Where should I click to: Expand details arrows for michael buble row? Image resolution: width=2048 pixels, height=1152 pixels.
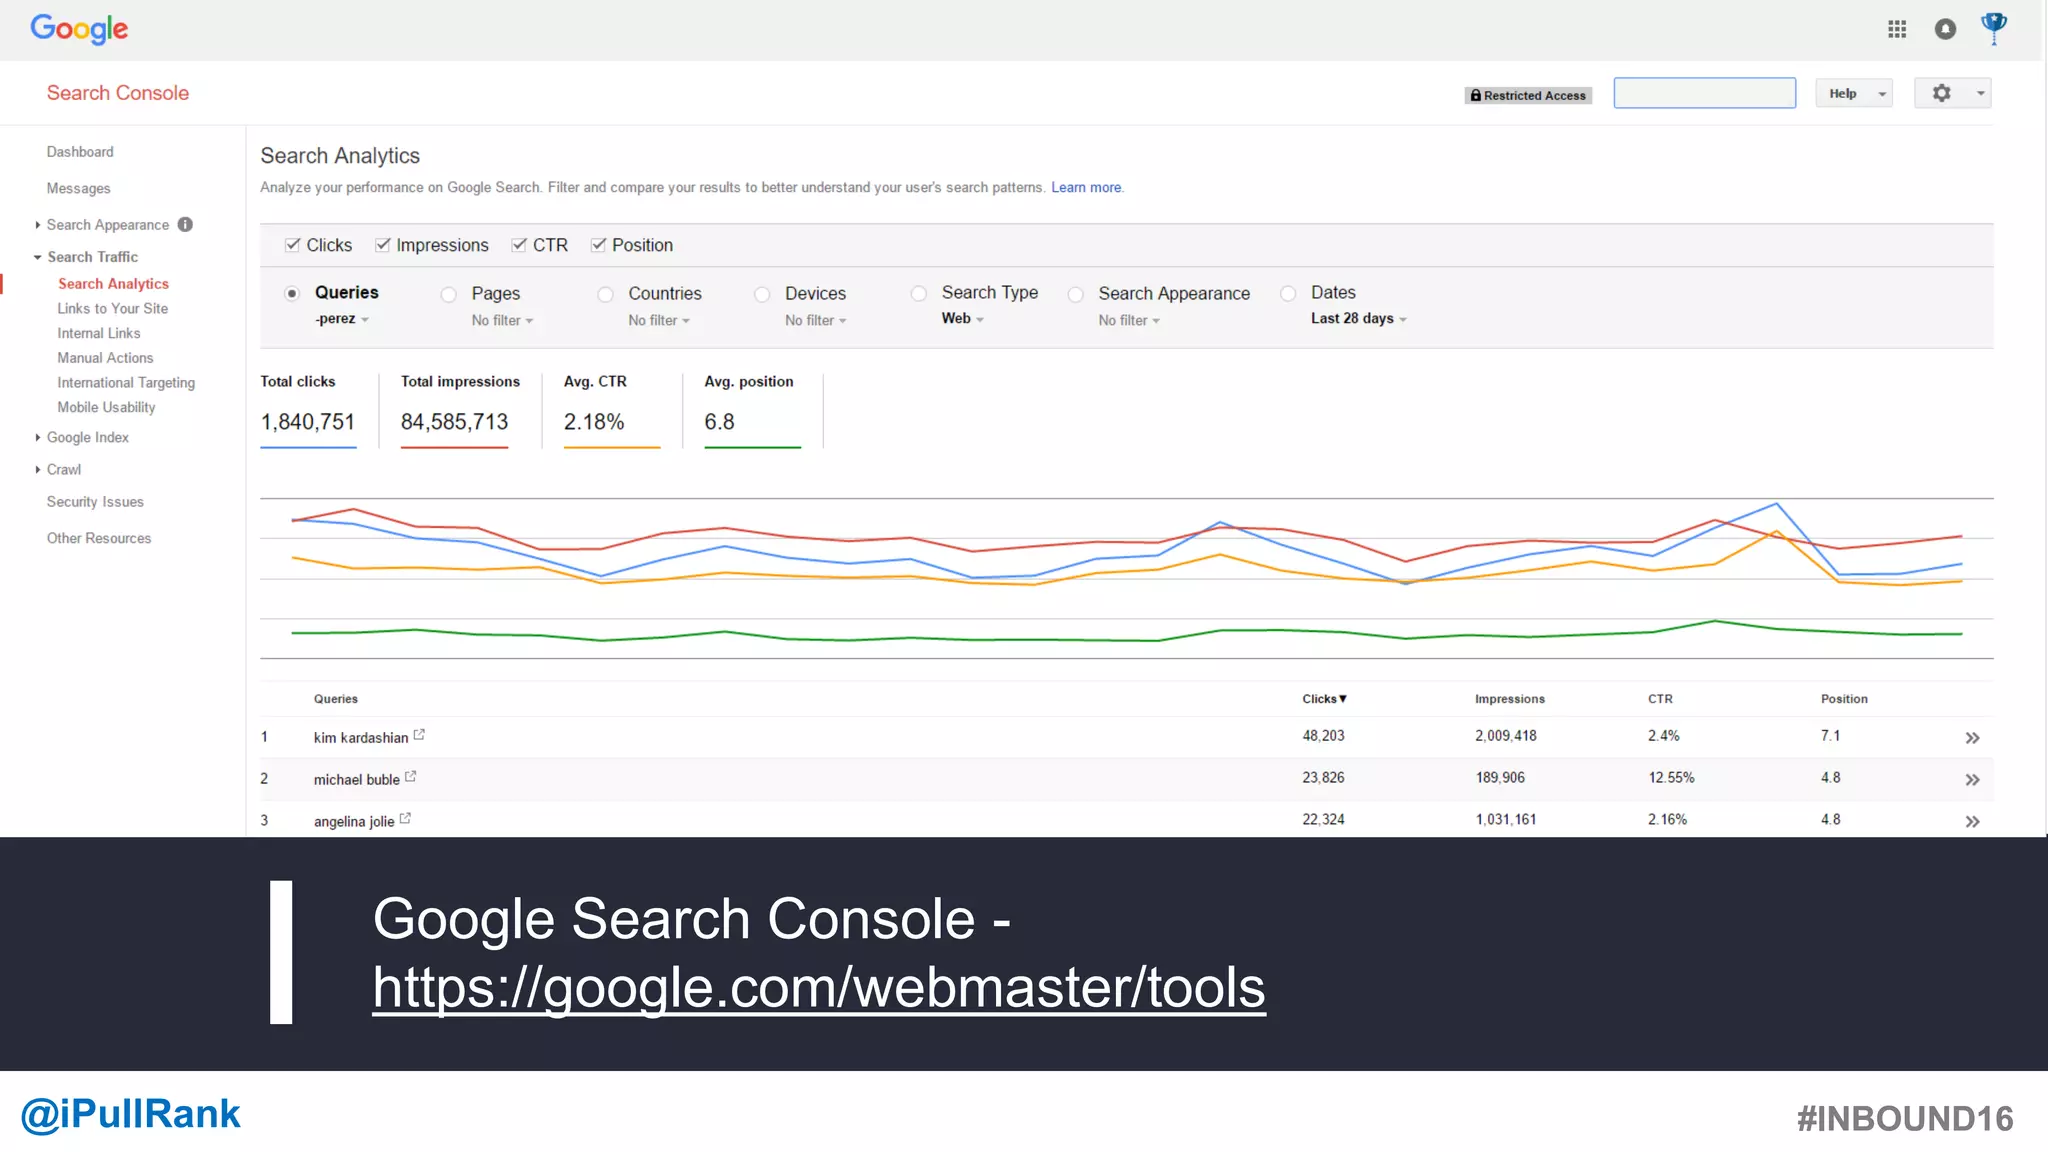click(1972, 780)
